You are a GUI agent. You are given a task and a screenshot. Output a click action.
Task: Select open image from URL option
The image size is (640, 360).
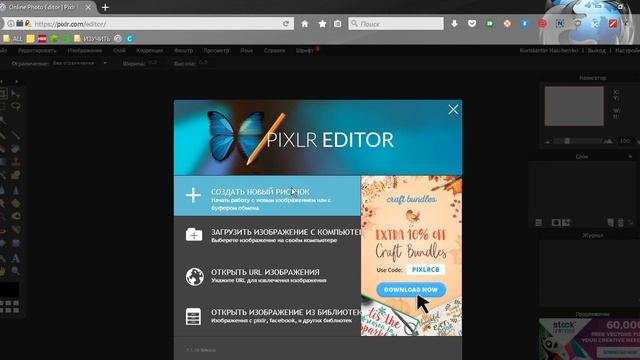[x=267, y=276]
